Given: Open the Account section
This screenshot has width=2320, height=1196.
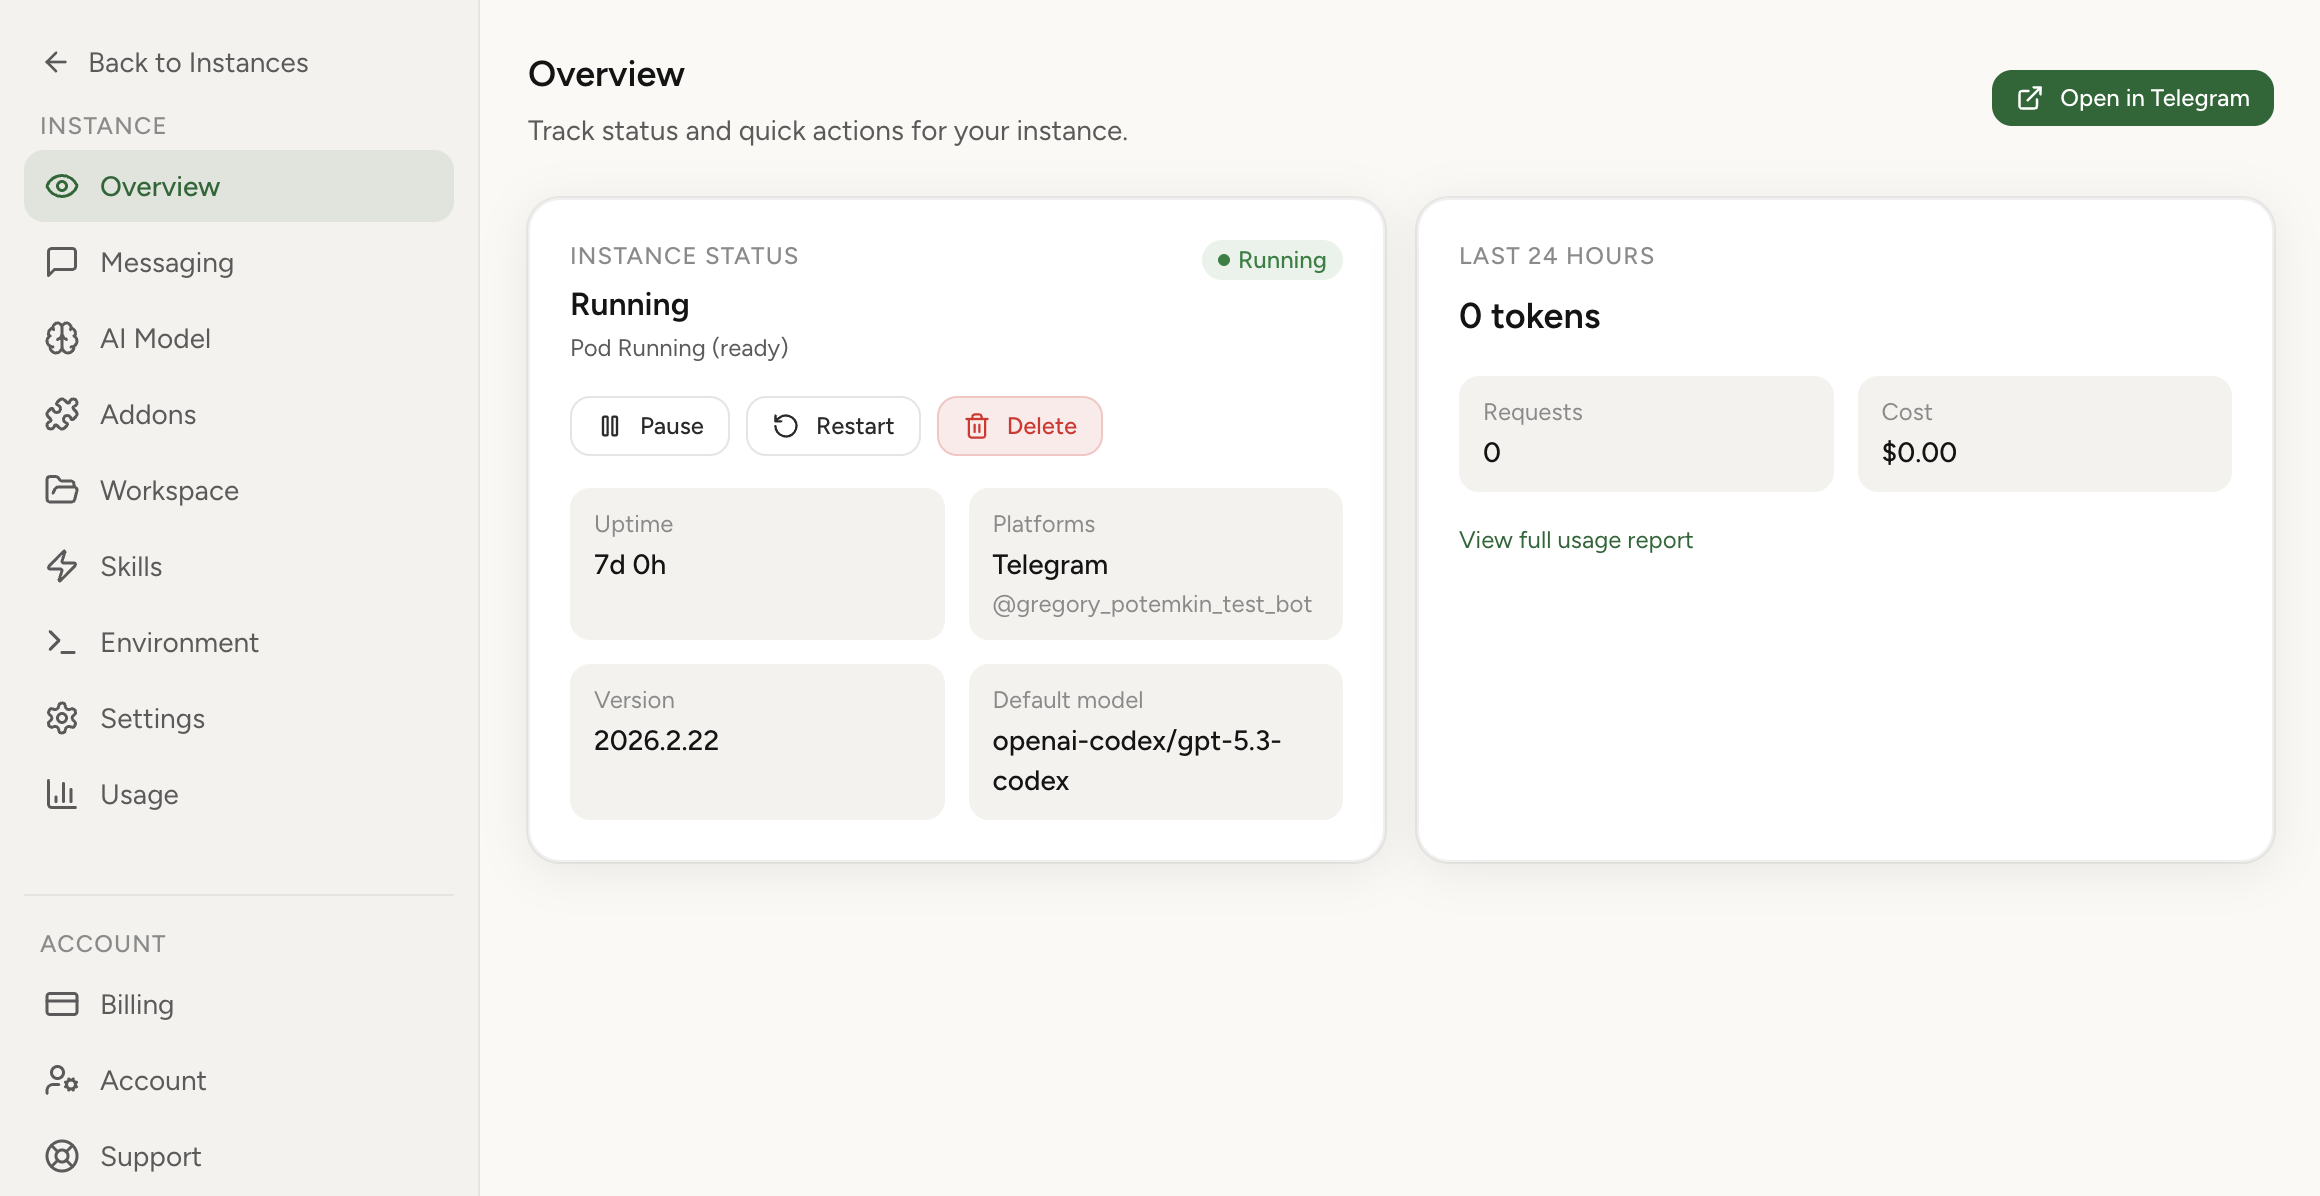Looking at the screenshot, I should pyautogui.click(x=153, y=1080).
